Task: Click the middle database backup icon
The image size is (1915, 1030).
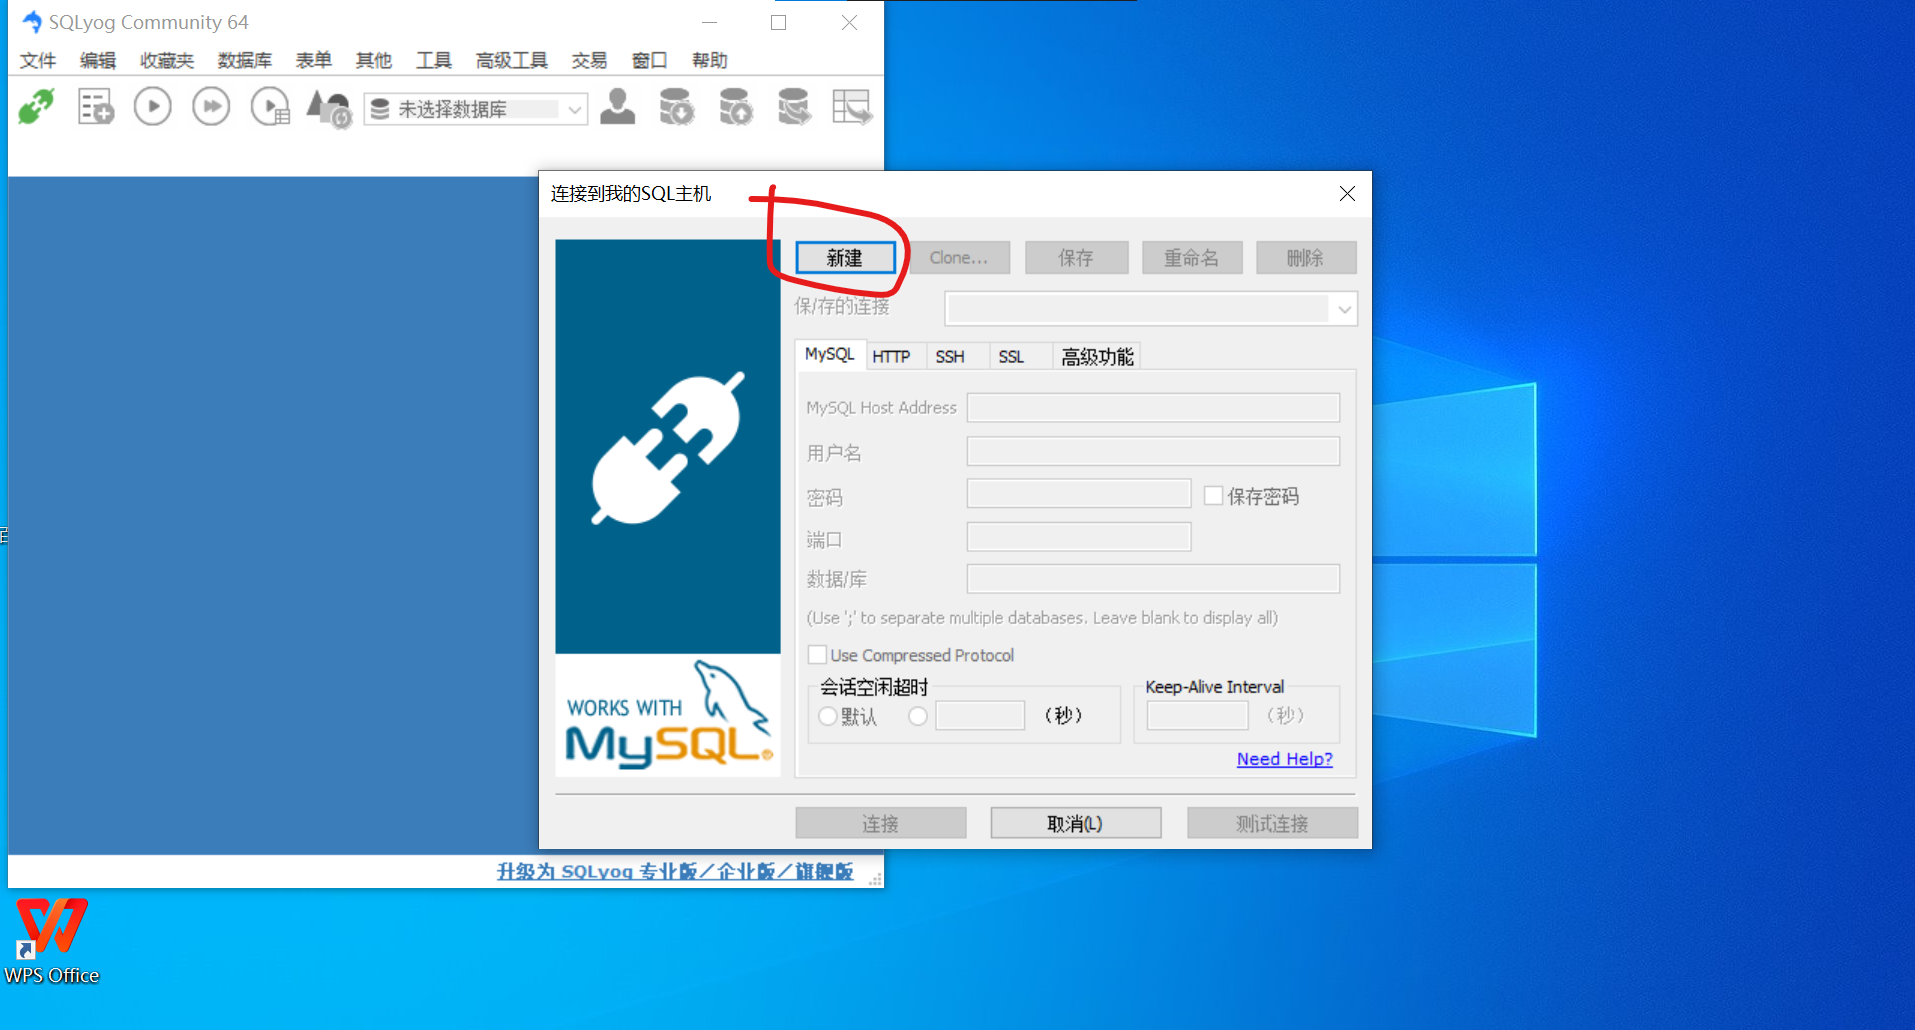Action: (x=735, y=107)
